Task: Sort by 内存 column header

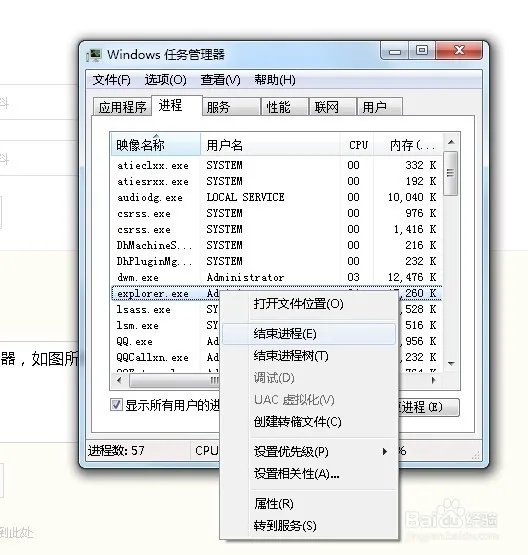Action: [x=408, y=145]
